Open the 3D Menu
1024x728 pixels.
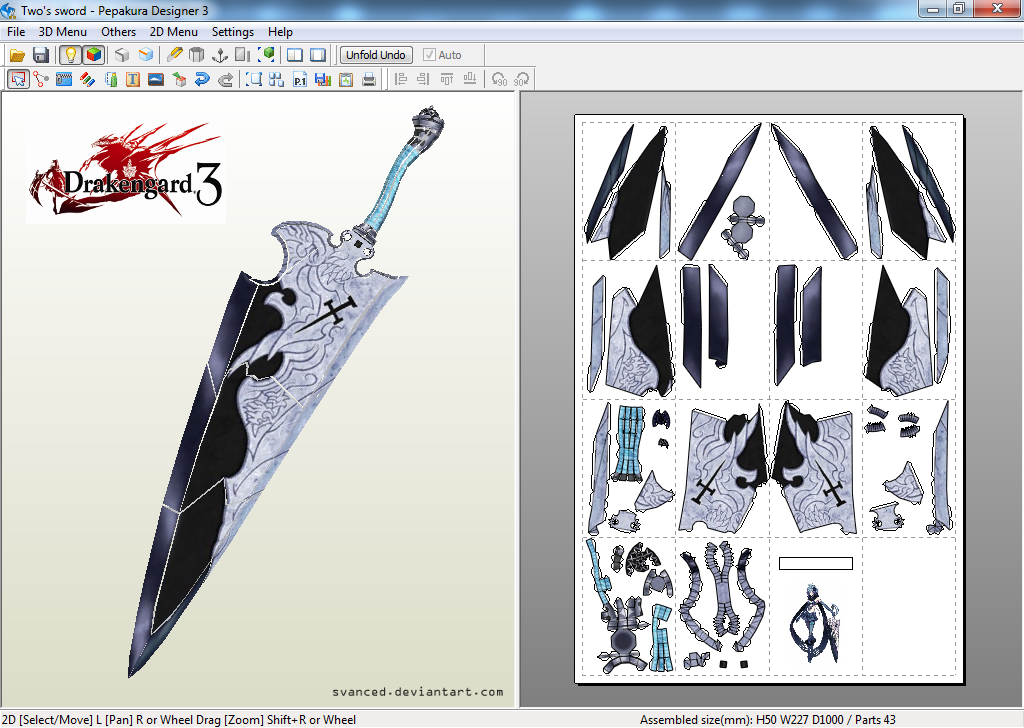point(63,32)
